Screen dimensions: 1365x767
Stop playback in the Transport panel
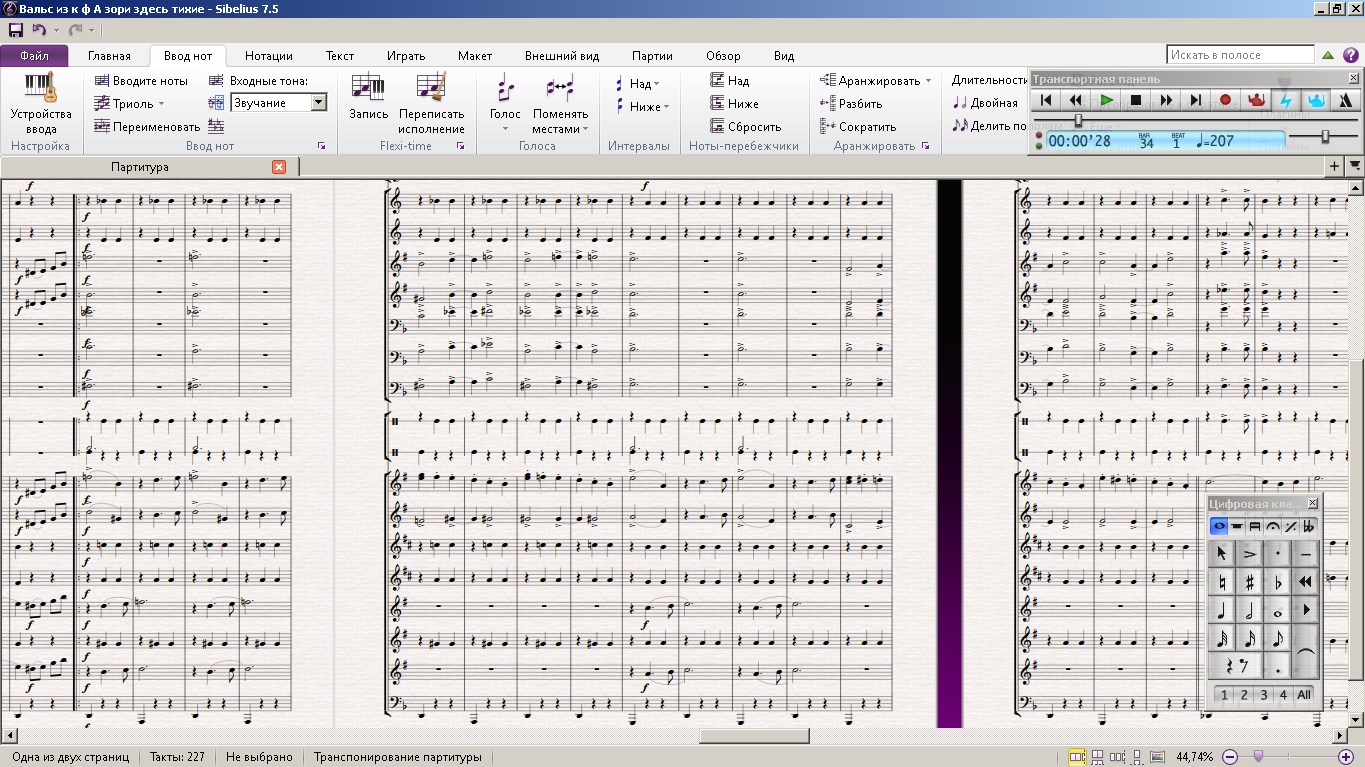pos(1136,100)
